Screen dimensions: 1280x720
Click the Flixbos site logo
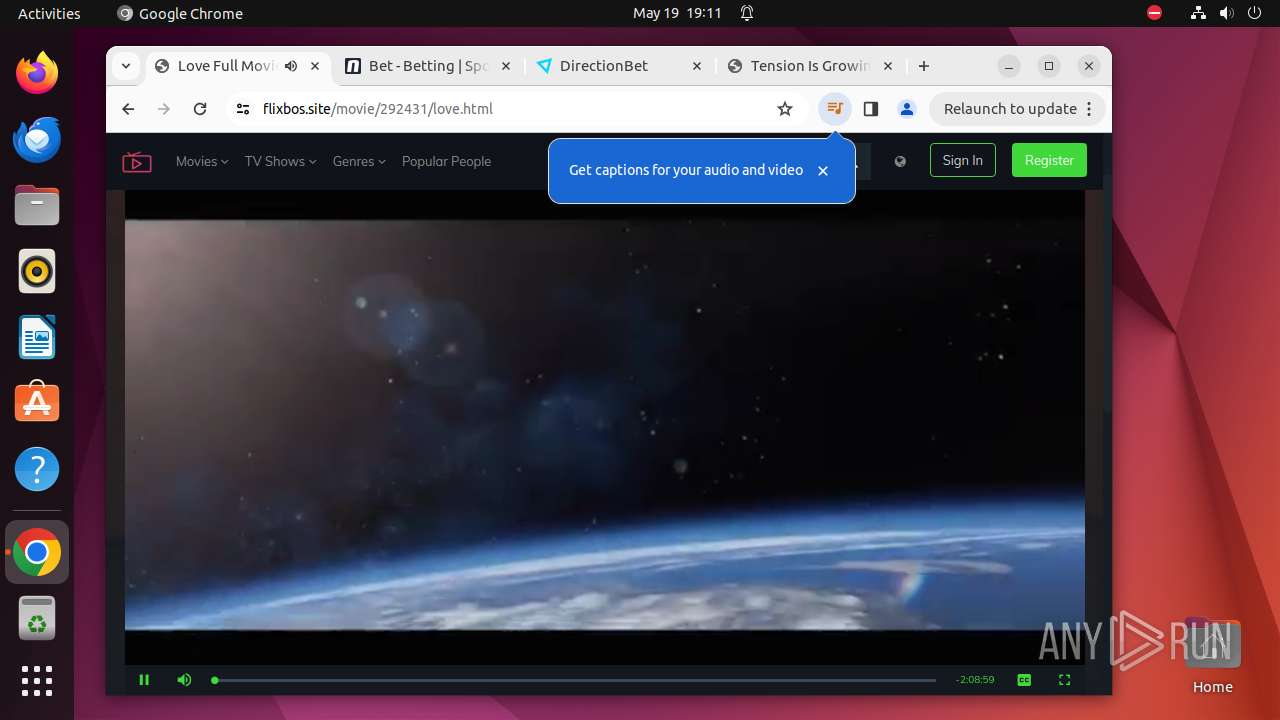point(137,161)
